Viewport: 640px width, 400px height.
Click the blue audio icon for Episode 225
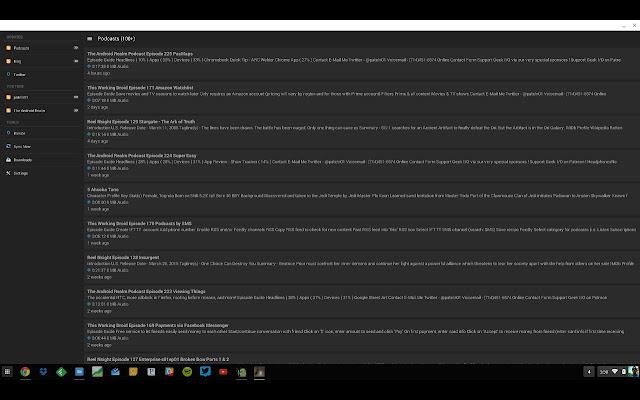tap(89, 66)
